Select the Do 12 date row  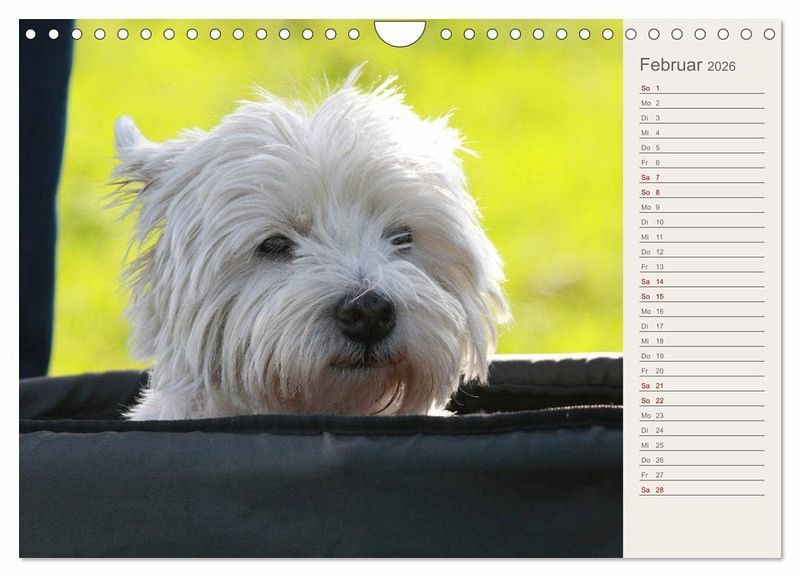tap(702, 252)
